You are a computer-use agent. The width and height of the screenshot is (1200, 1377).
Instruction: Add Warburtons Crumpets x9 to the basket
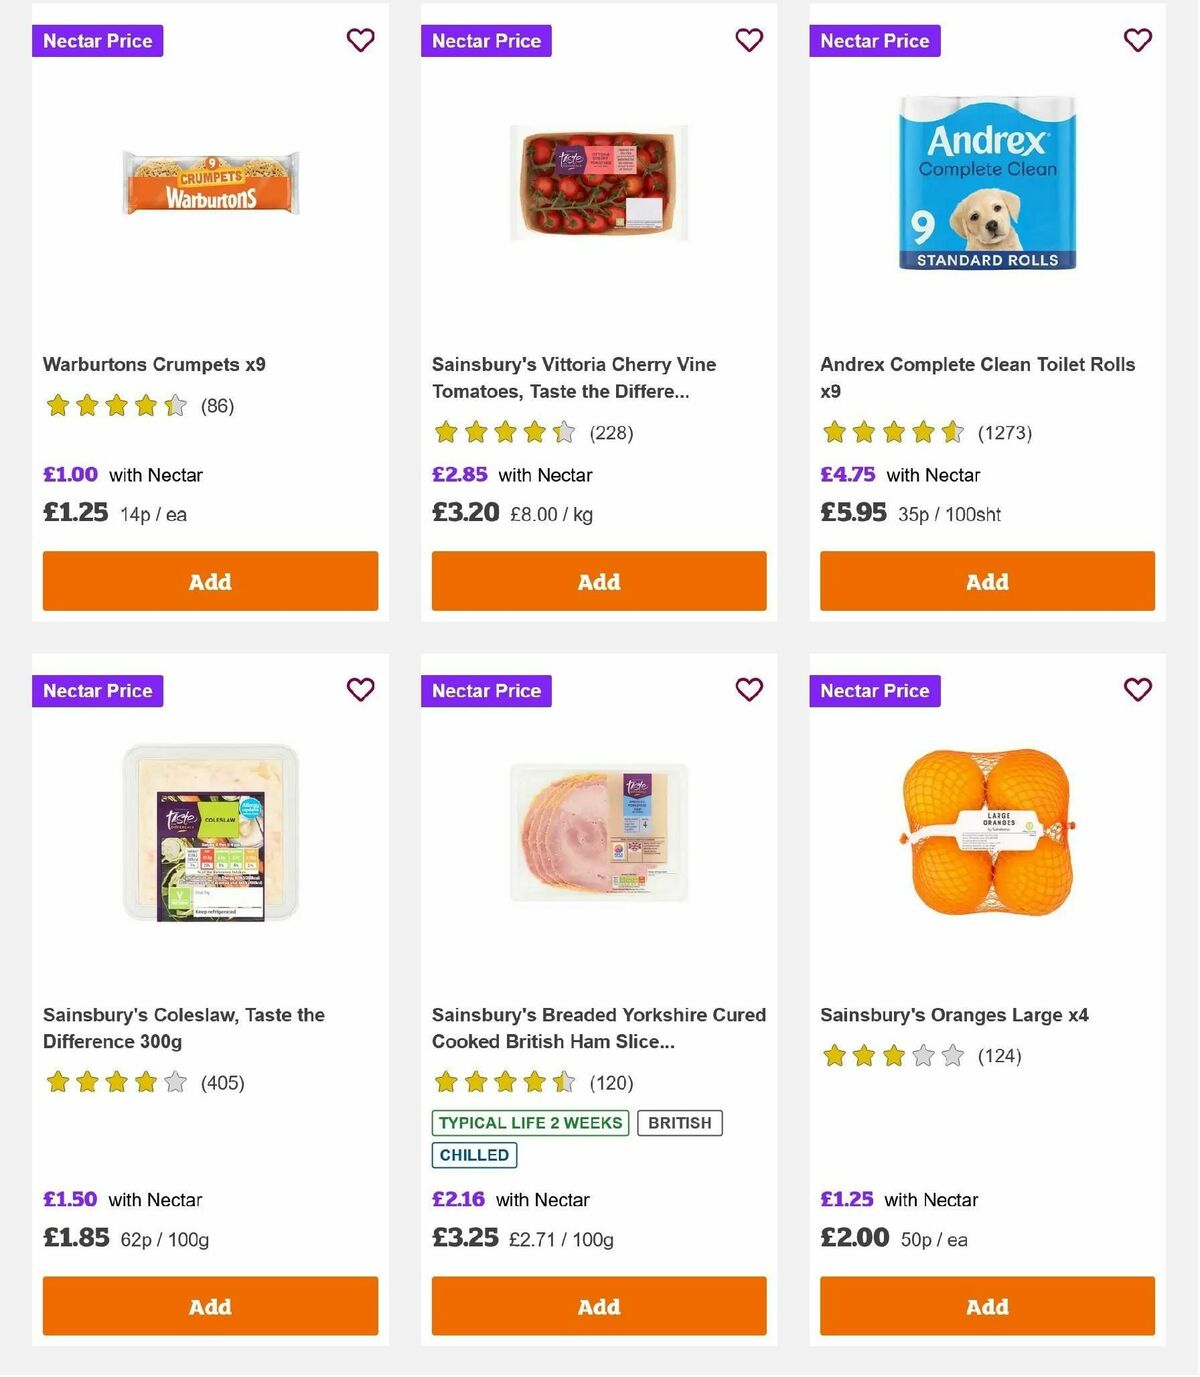tap(209, 581)
